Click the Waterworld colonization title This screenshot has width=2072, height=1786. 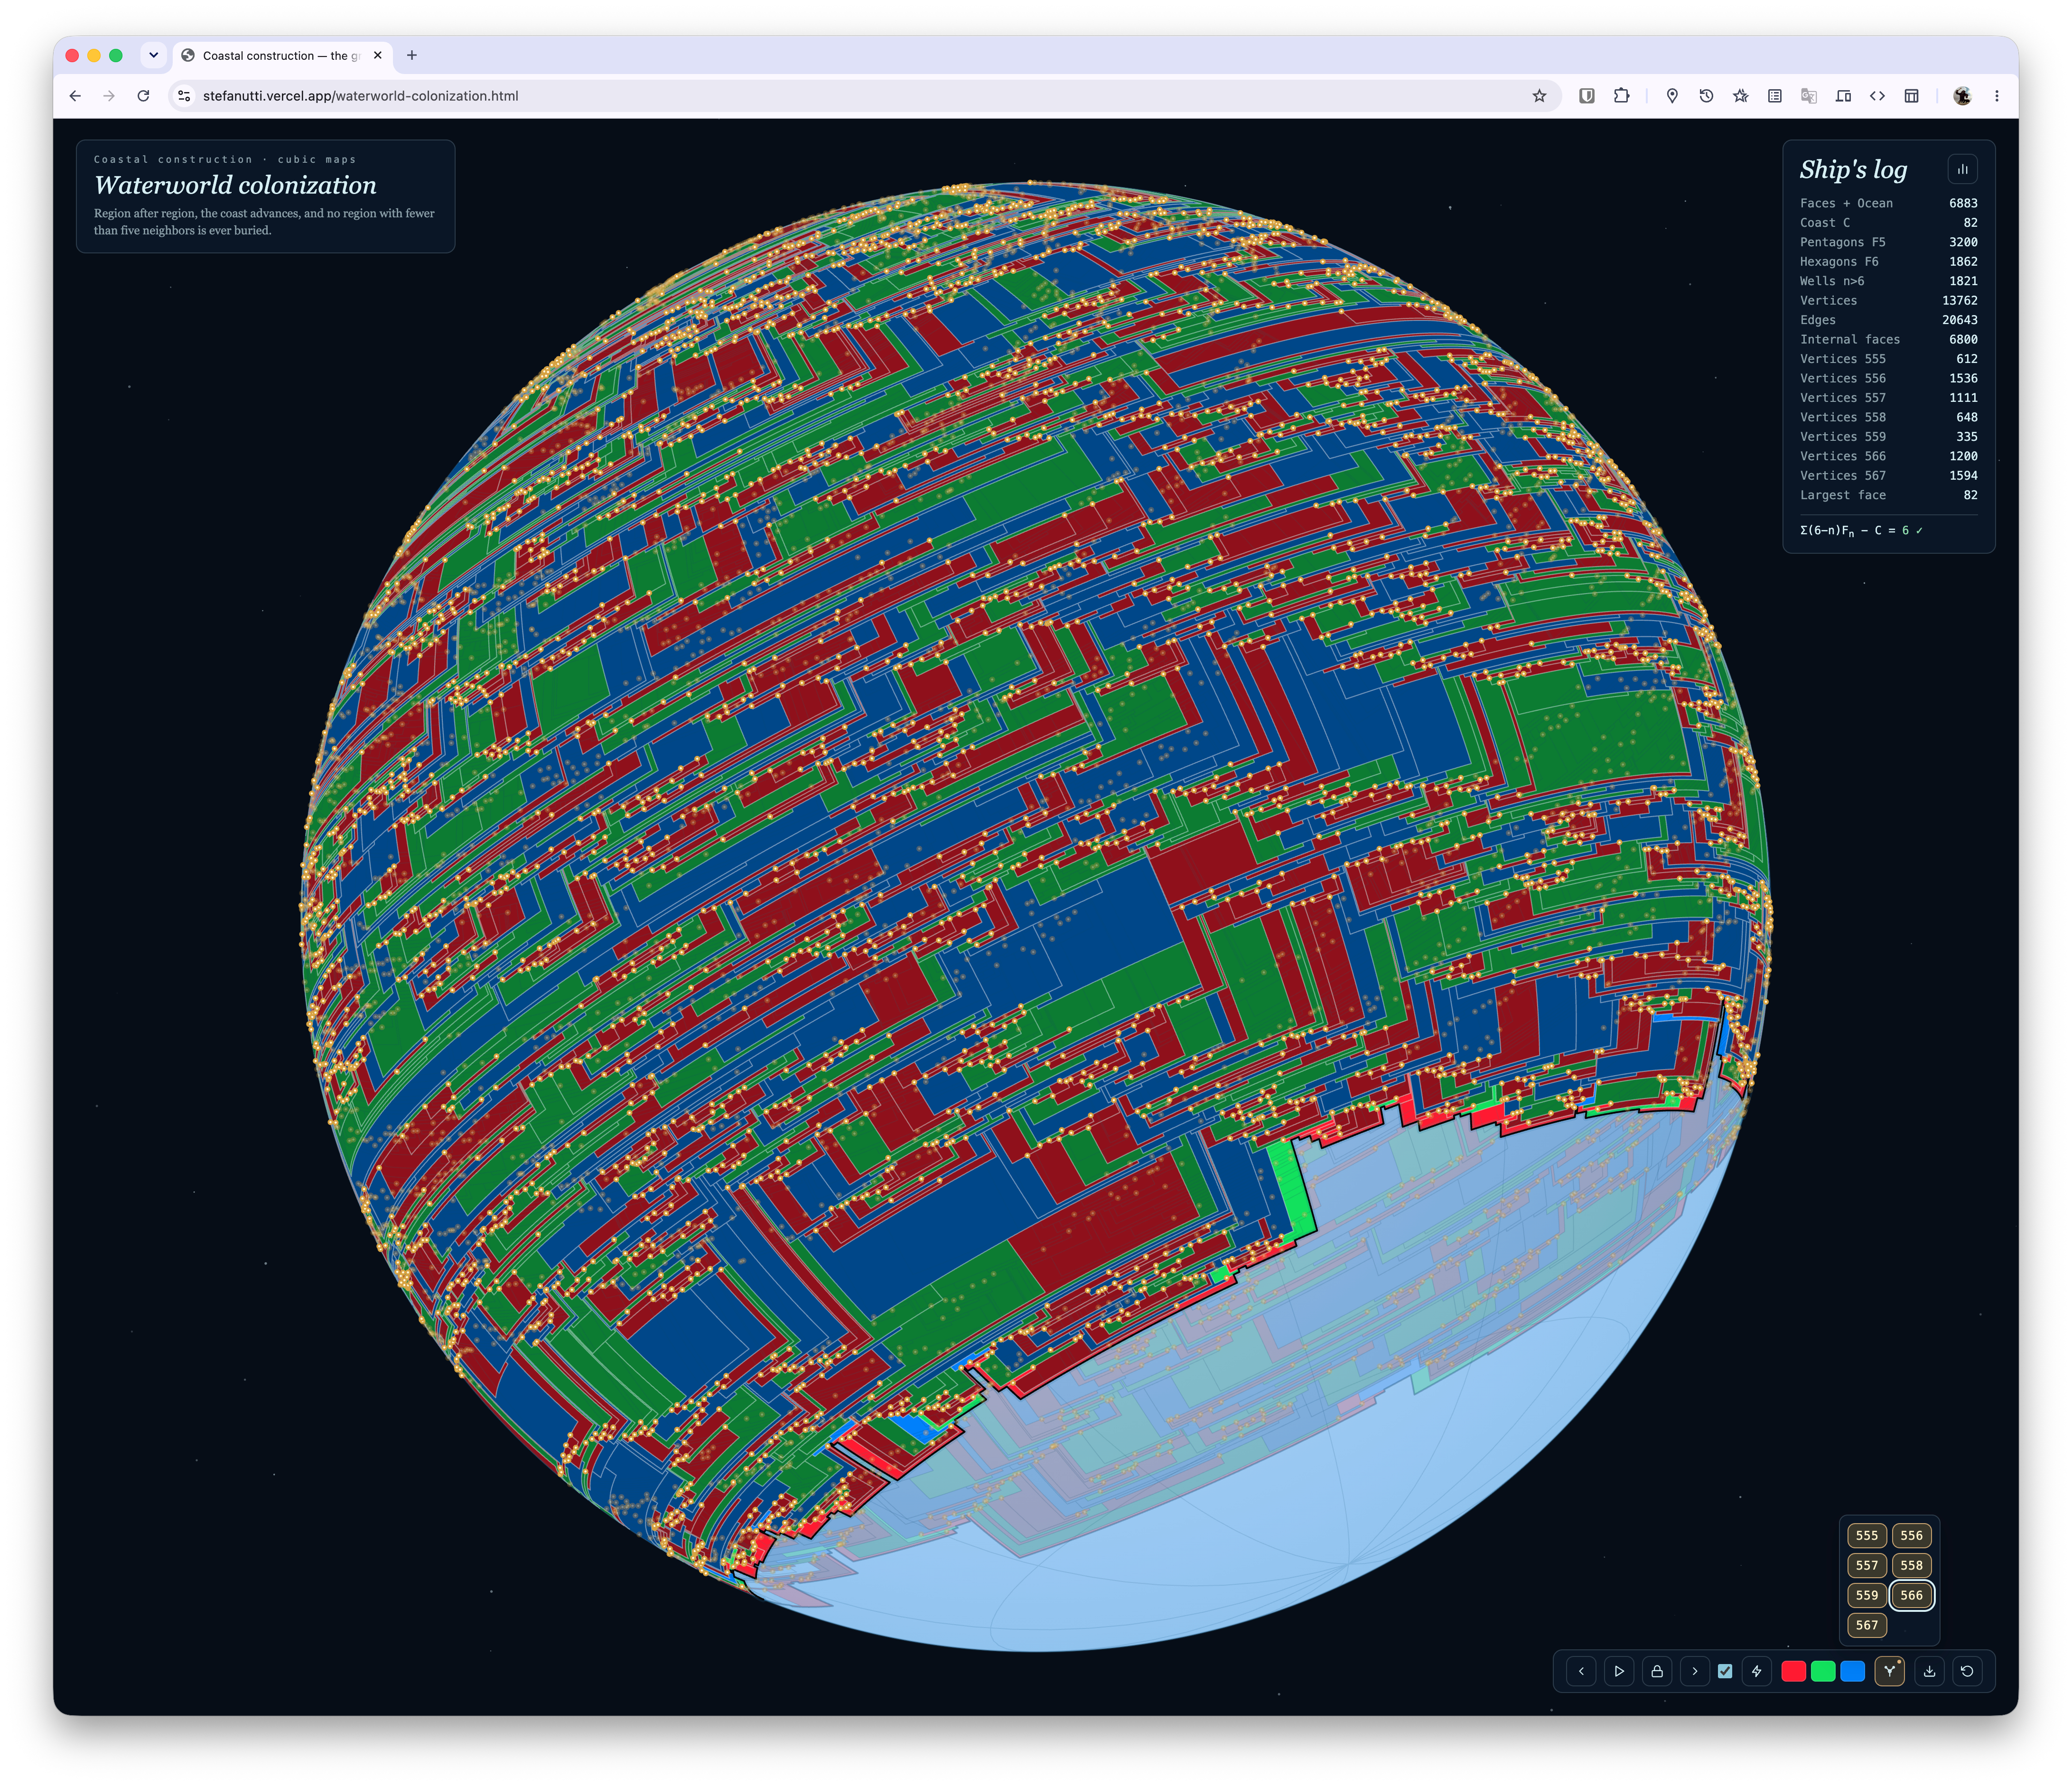click(x=235, y=185)
